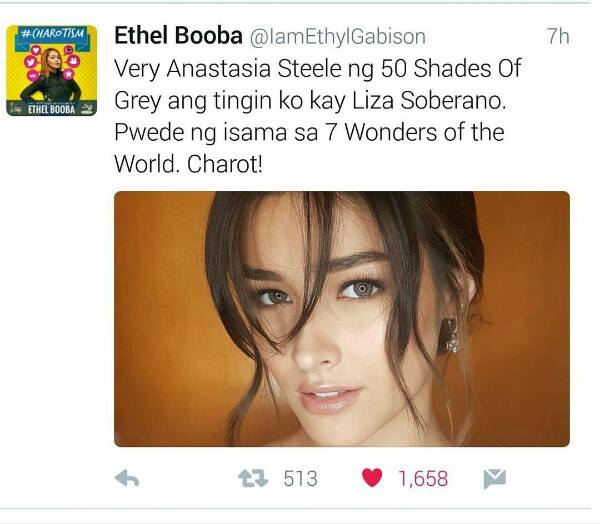Image resolution: width=600 pixels, height=524 pixels.
Task: Click "50 Shades Of" in the tweet text
Action: [451, 69]
